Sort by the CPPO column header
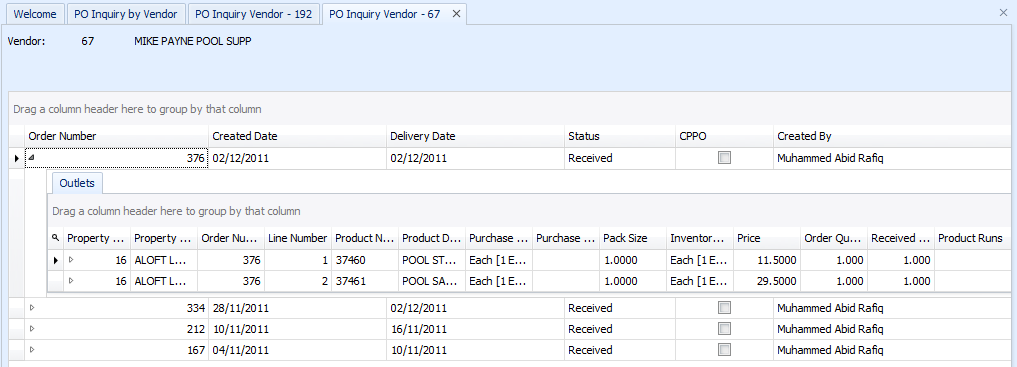This screenshot has width=1017, height=367. pyautogui.click(x=724, y=136)
